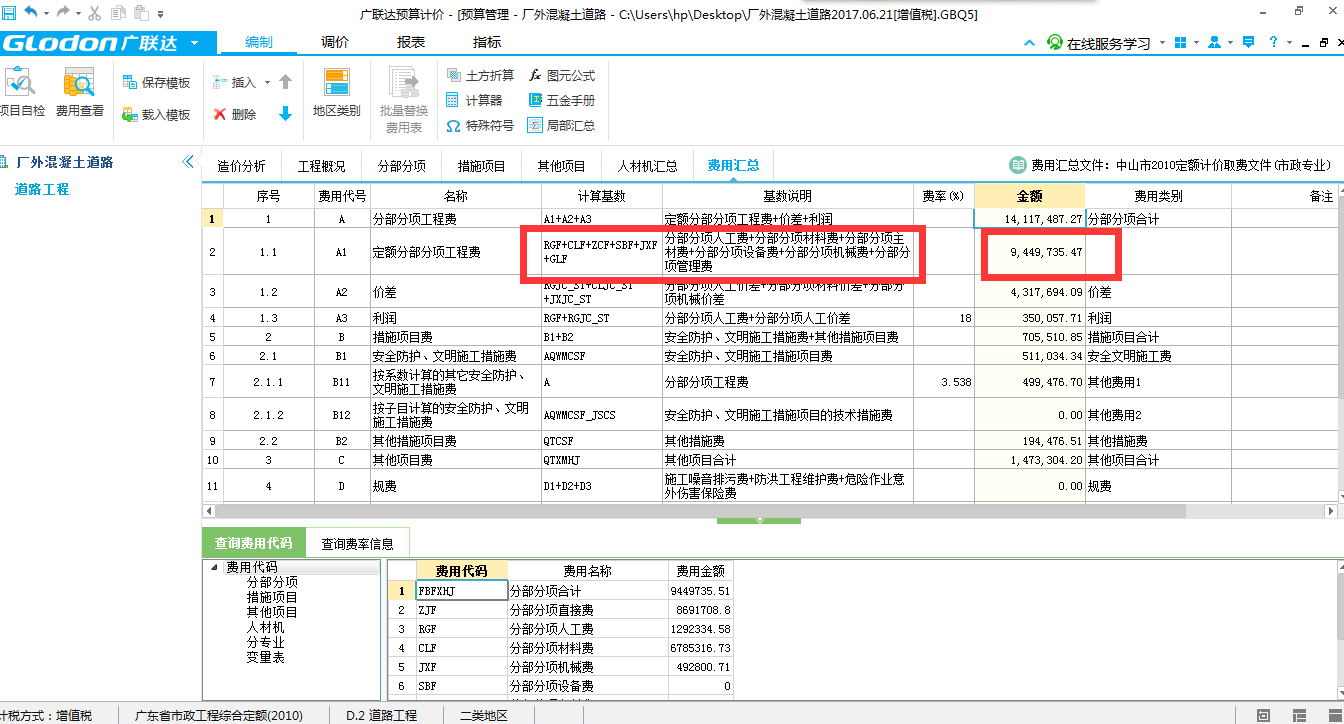Open 局部汇总 partial summary

[560, 126]
